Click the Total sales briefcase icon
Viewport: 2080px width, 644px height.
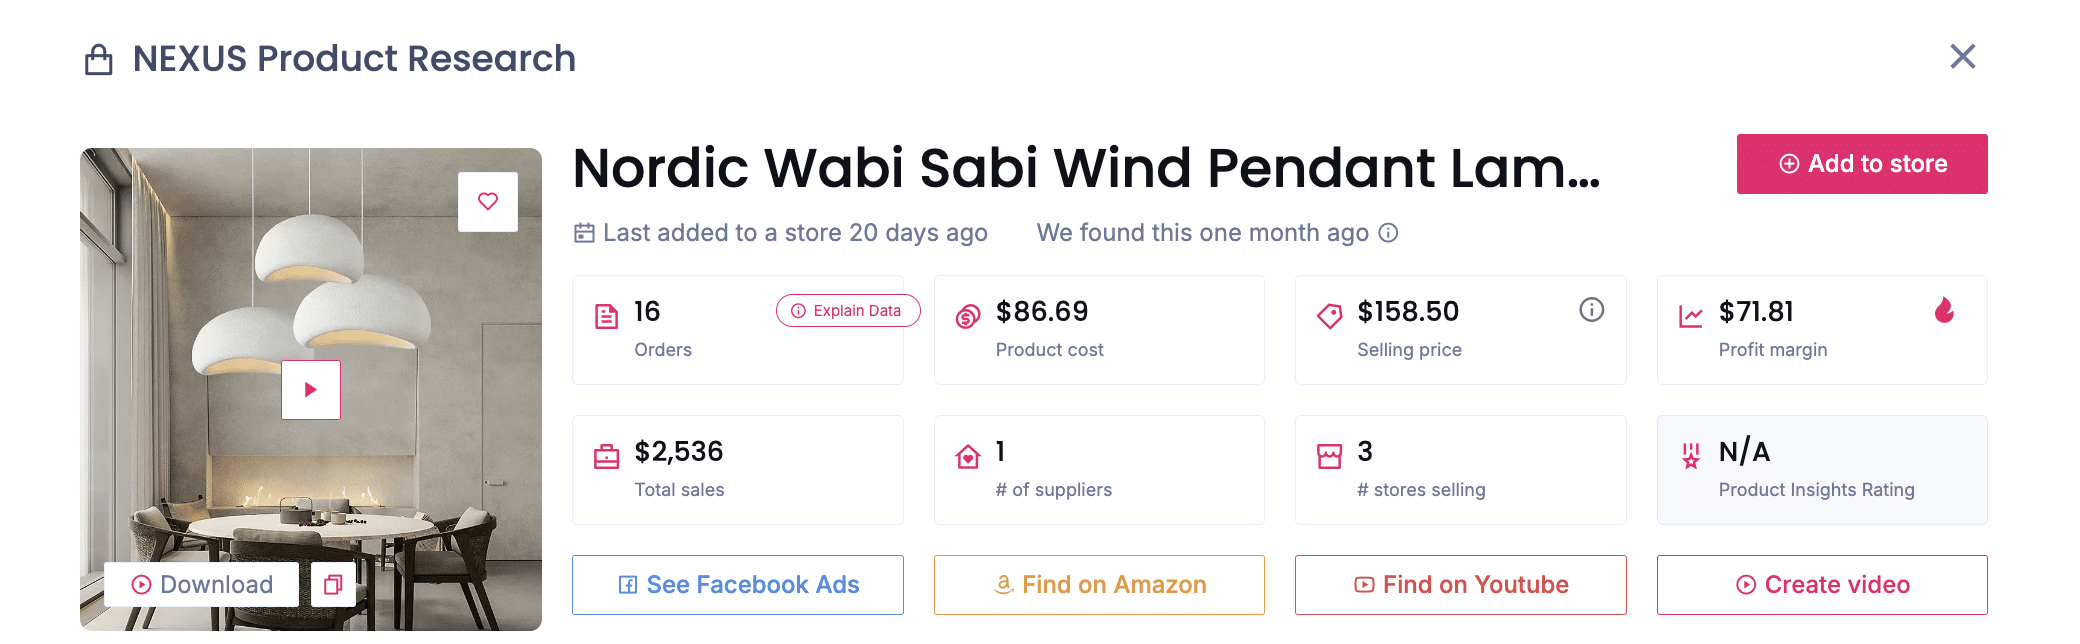(607, 457)
